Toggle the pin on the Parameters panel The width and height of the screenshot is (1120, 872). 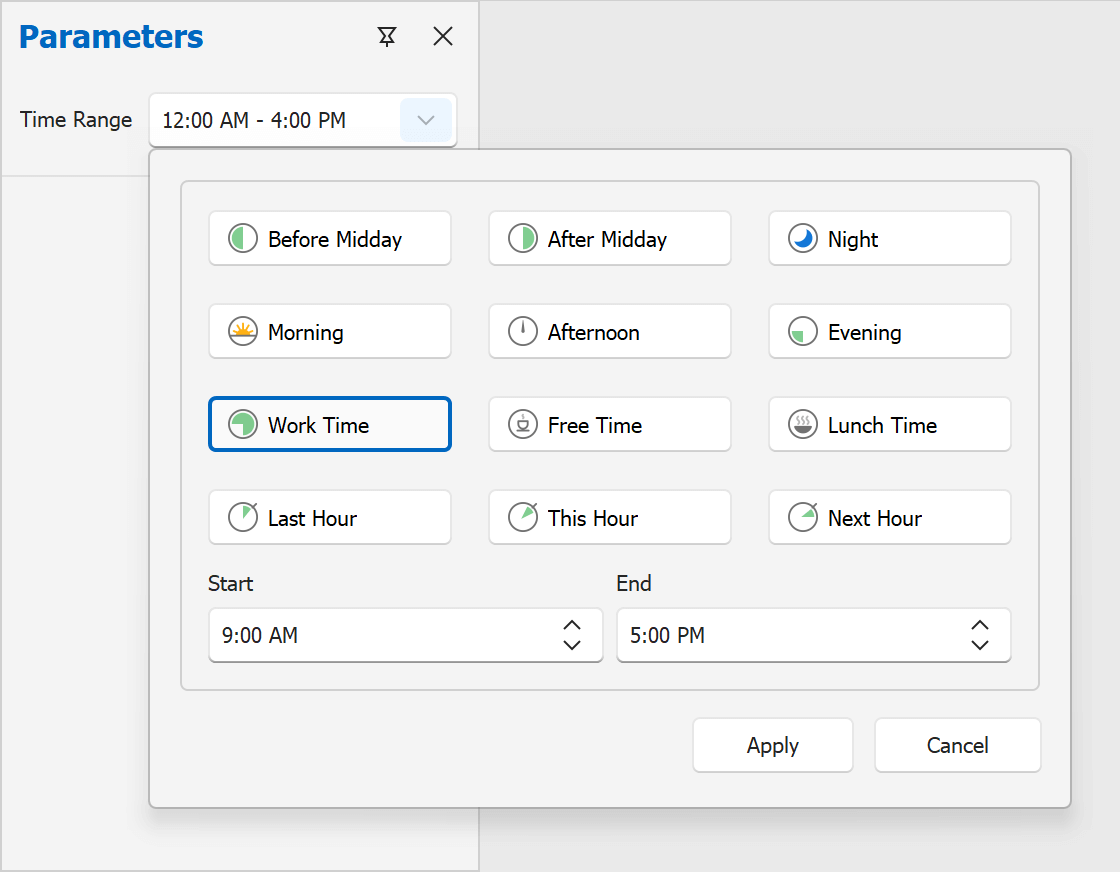tap(387, 36)
